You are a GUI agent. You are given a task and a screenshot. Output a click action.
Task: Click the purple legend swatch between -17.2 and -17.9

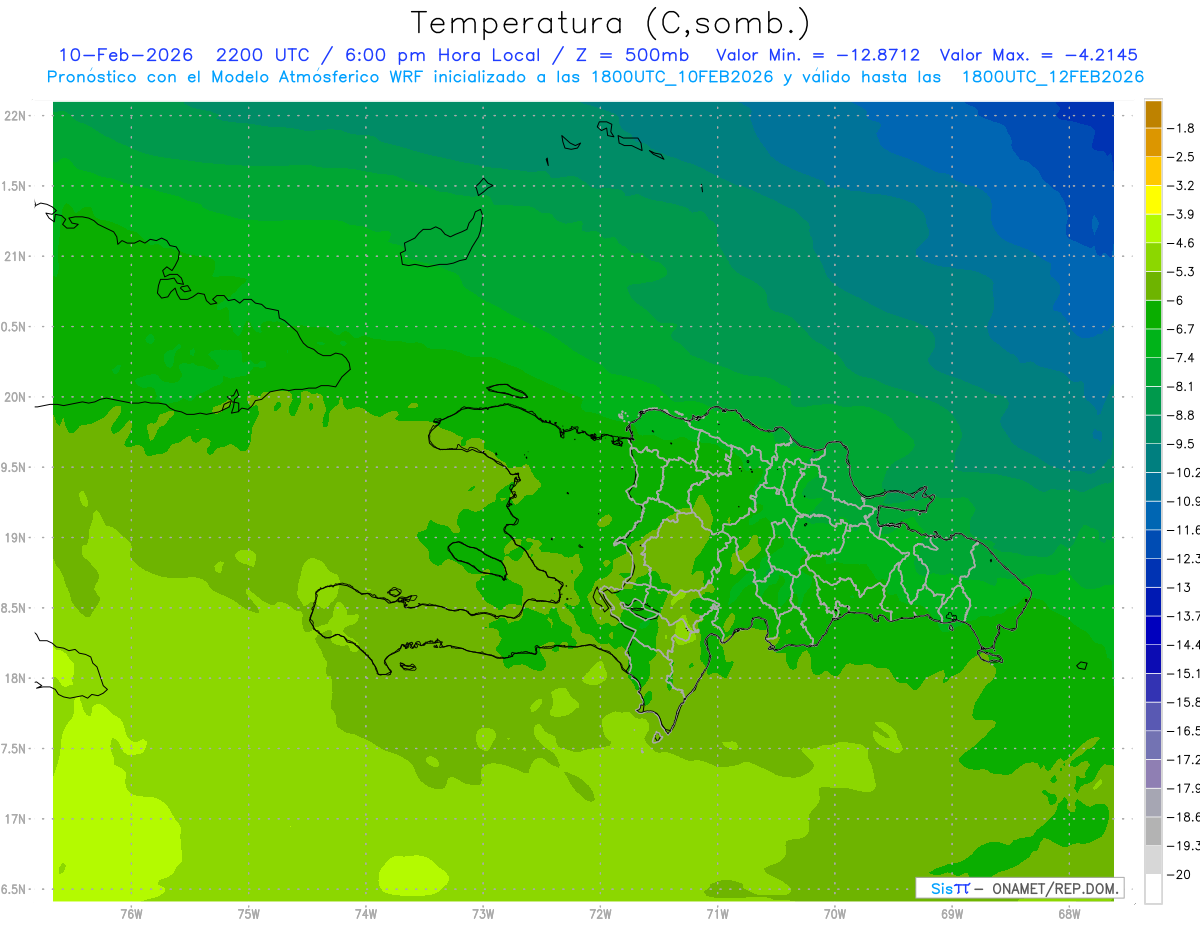coord(1153,773)
